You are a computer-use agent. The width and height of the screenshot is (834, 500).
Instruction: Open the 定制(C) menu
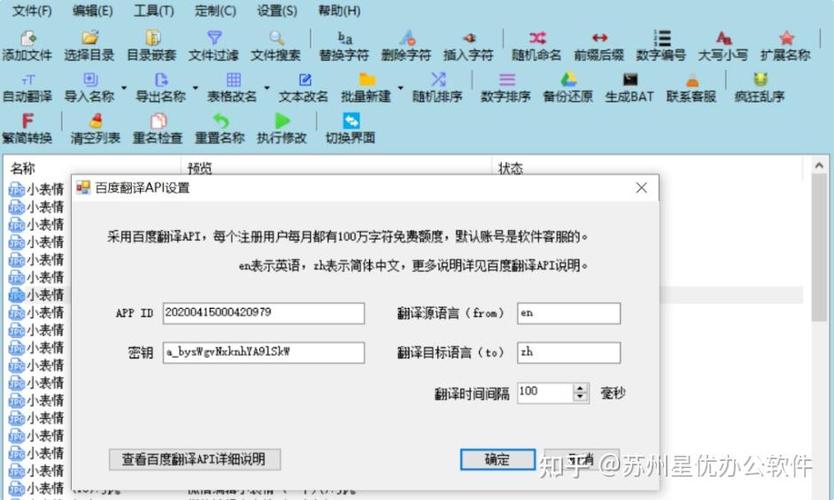(215, 11)
